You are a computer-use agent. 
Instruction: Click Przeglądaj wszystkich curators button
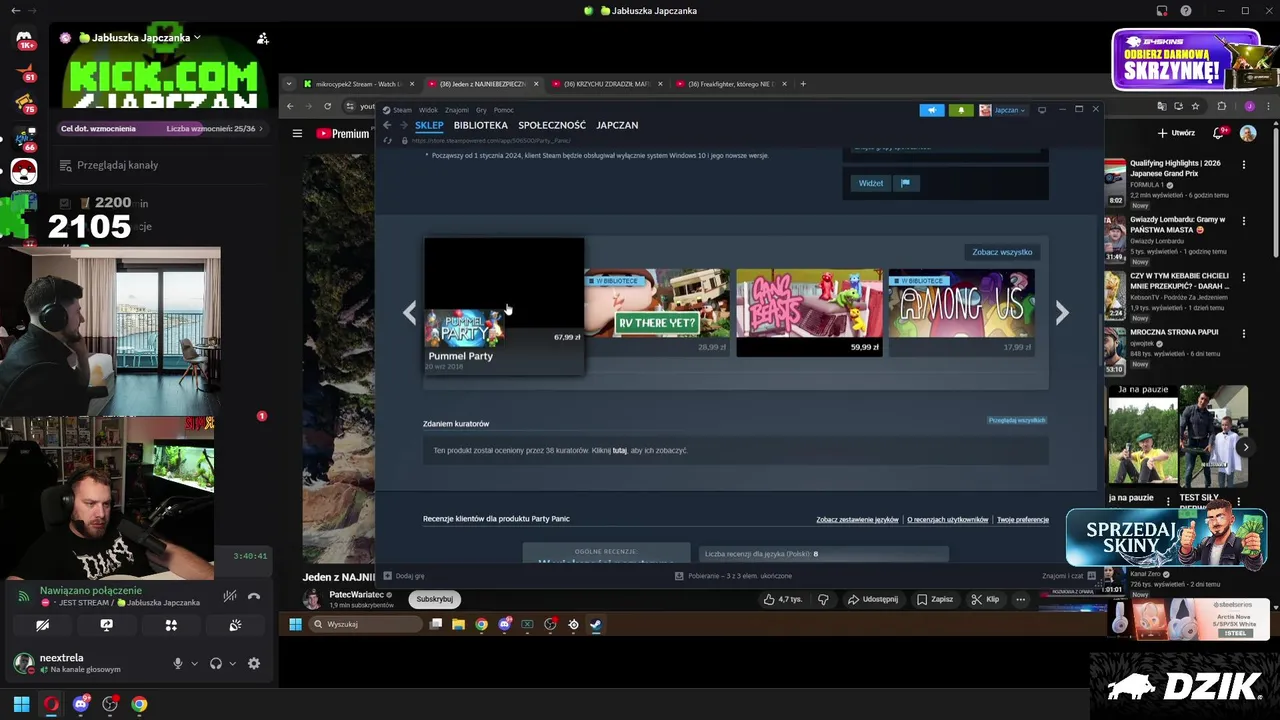point(1017,420)
